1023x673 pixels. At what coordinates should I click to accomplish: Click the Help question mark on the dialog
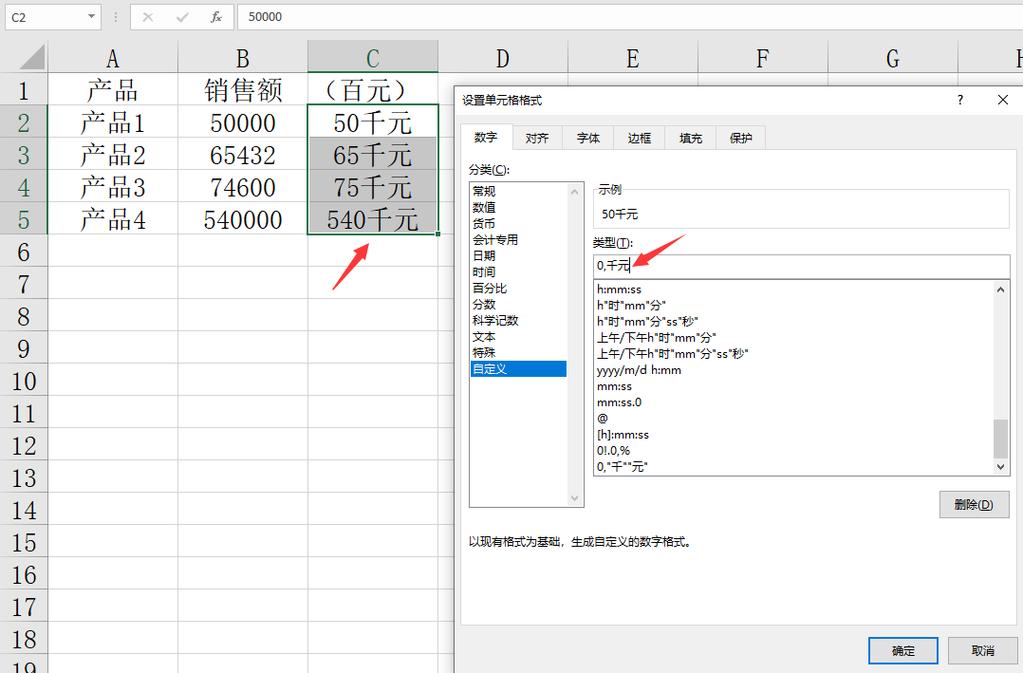pos(959,100)
